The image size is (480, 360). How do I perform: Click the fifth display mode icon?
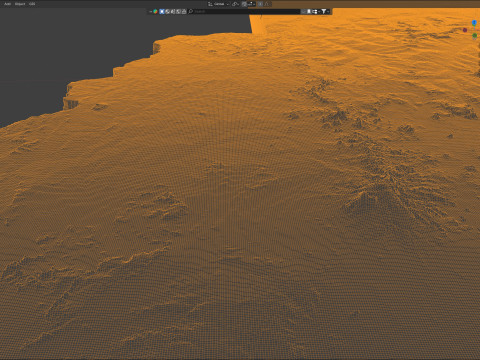click(184, 12)
